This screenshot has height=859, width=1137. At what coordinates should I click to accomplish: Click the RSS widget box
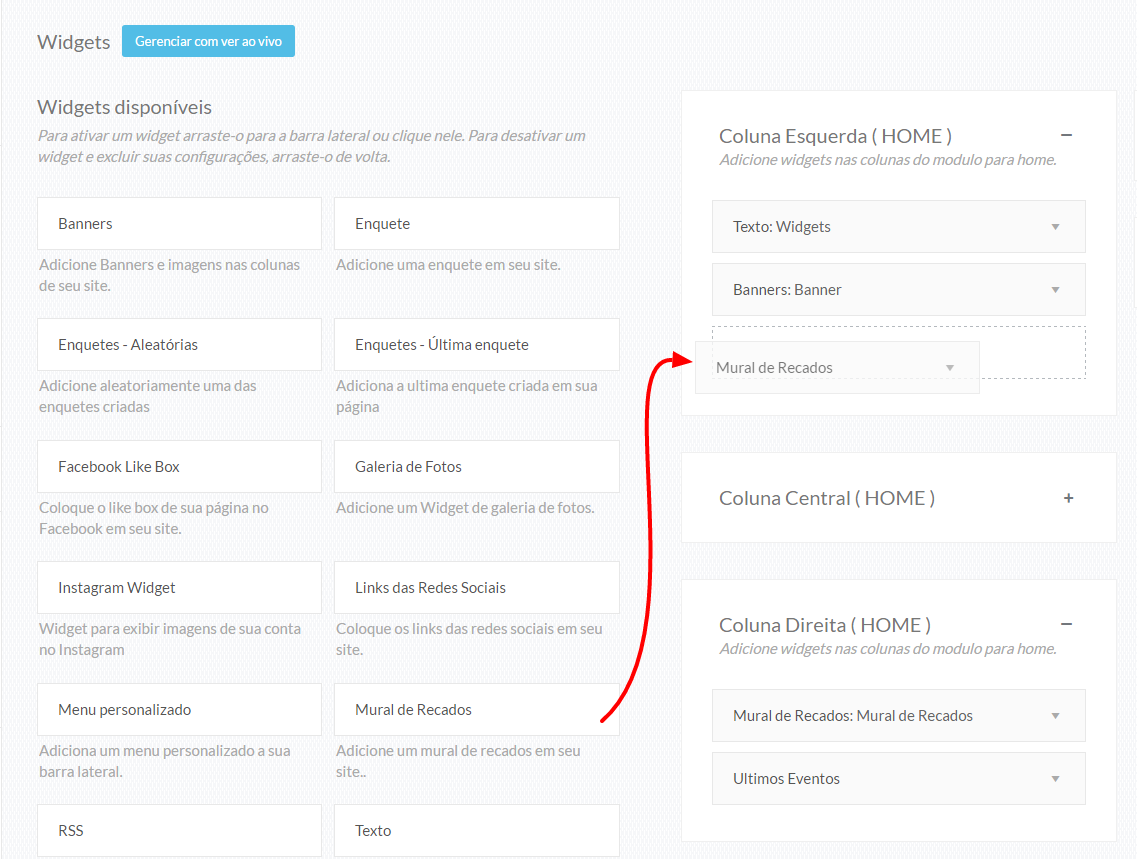click(179, 830)
